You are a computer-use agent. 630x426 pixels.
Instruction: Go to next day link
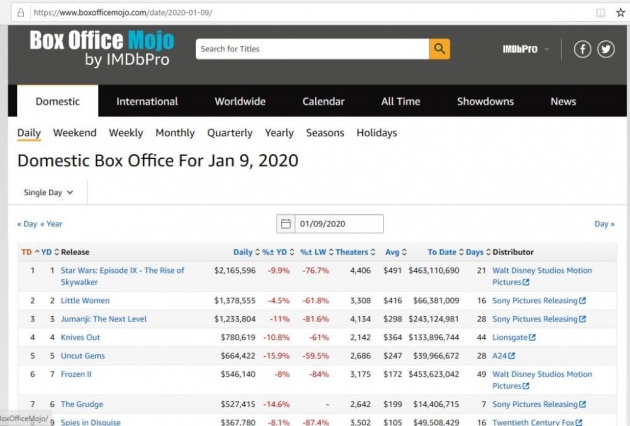coord(604,224)
